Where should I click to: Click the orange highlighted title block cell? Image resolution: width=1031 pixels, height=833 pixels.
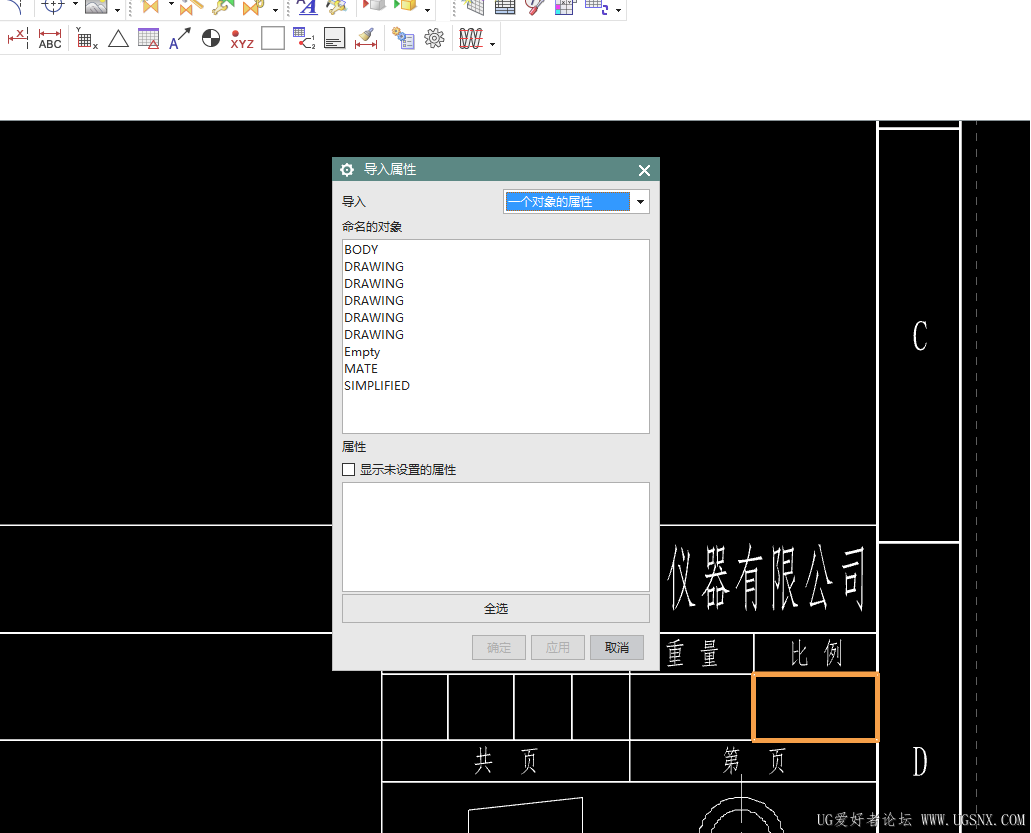click(x=815, y=707)
